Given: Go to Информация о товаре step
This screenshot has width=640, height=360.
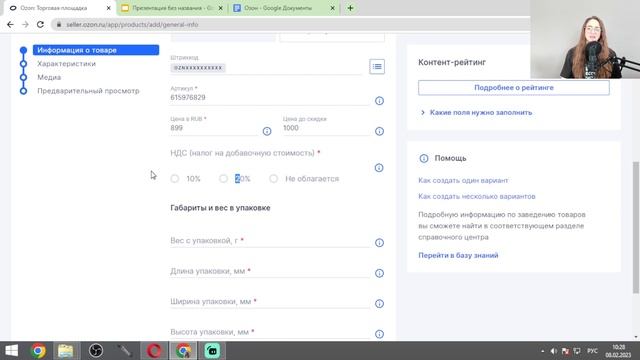Looking at the screenshot, I should point(96,50).
